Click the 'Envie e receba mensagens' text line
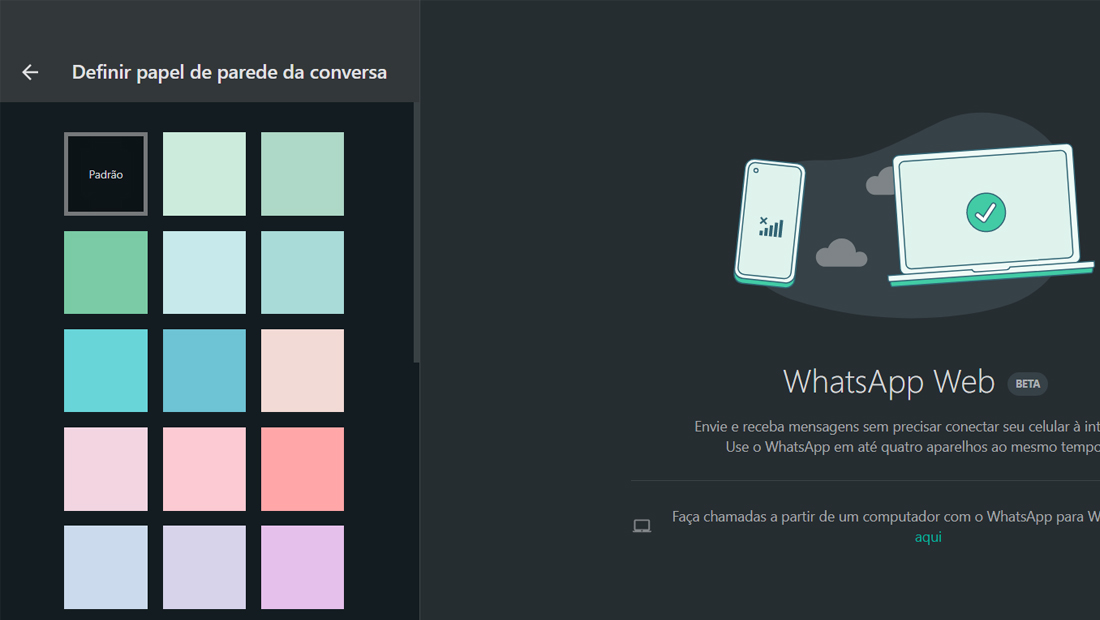 pyautogui.click(x=897, y=426)
